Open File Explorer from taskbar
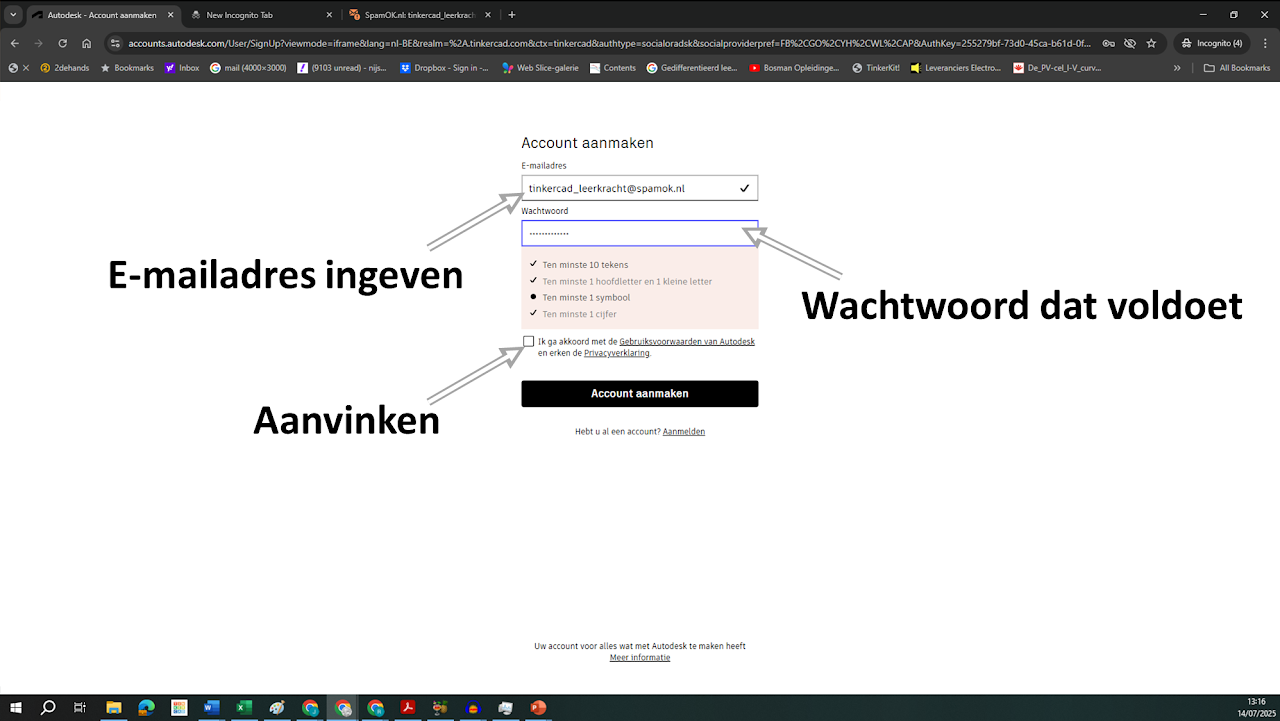Screen dimensions: 1280x721 click(113, 707)
